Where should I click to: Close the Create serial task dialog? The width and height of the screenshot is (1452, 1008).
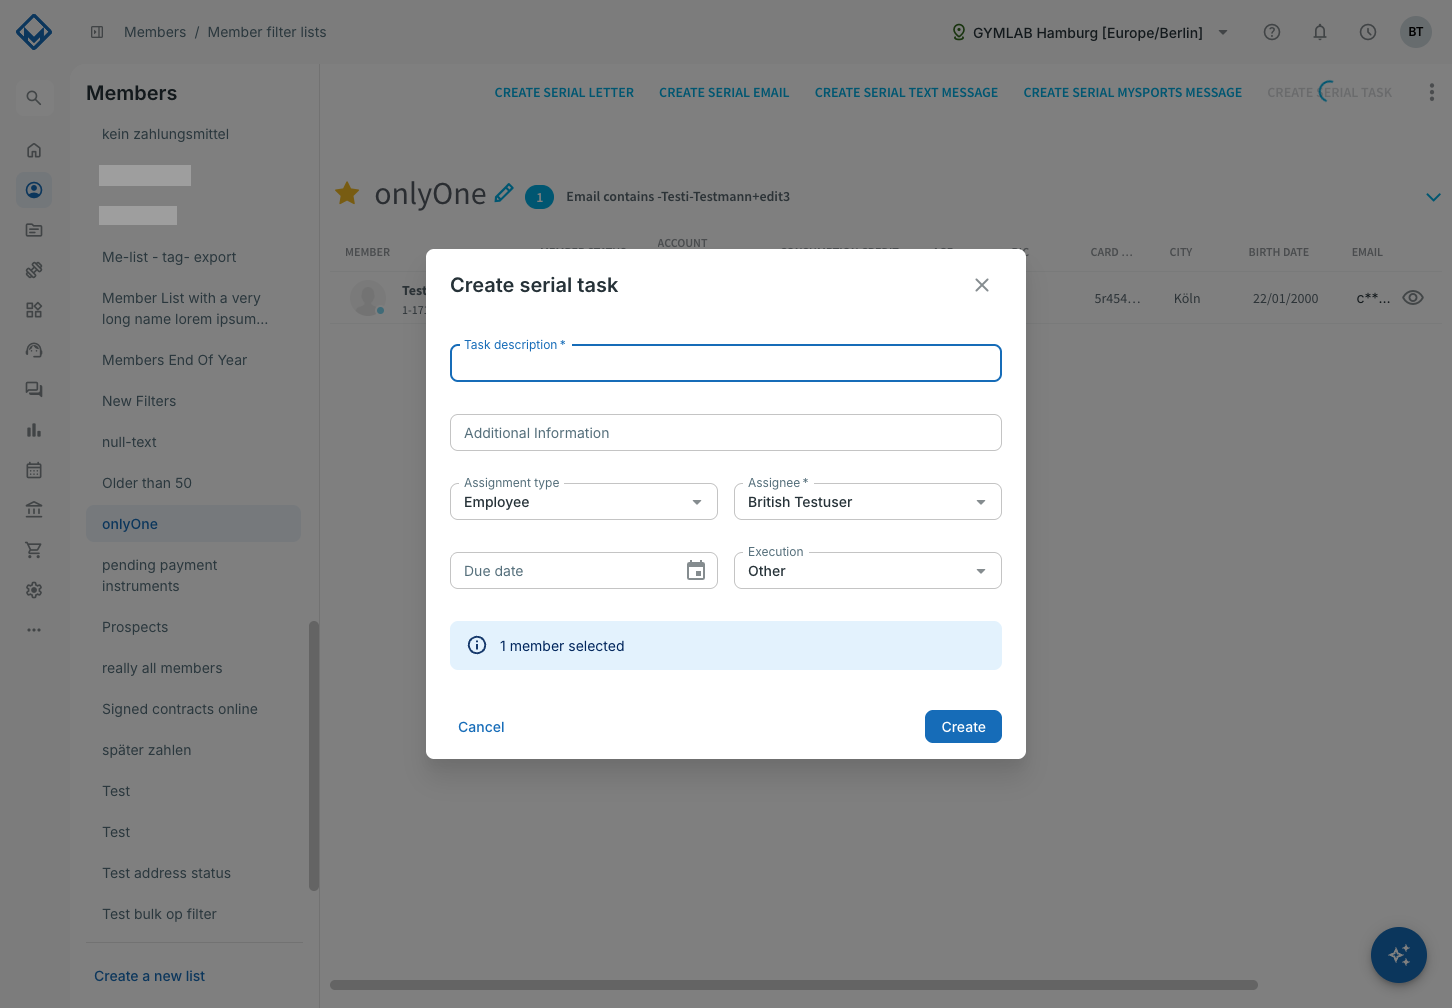(x=982, y=285)
